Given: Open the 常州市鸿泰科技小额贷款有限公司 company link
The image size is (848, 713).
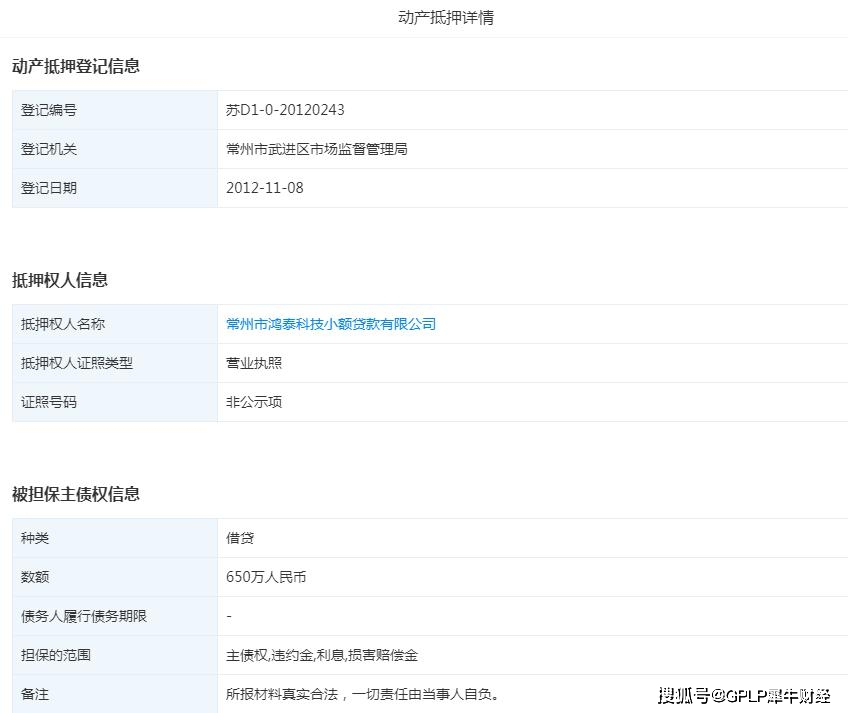Looking at the screenshot, I should coord(330,324).
